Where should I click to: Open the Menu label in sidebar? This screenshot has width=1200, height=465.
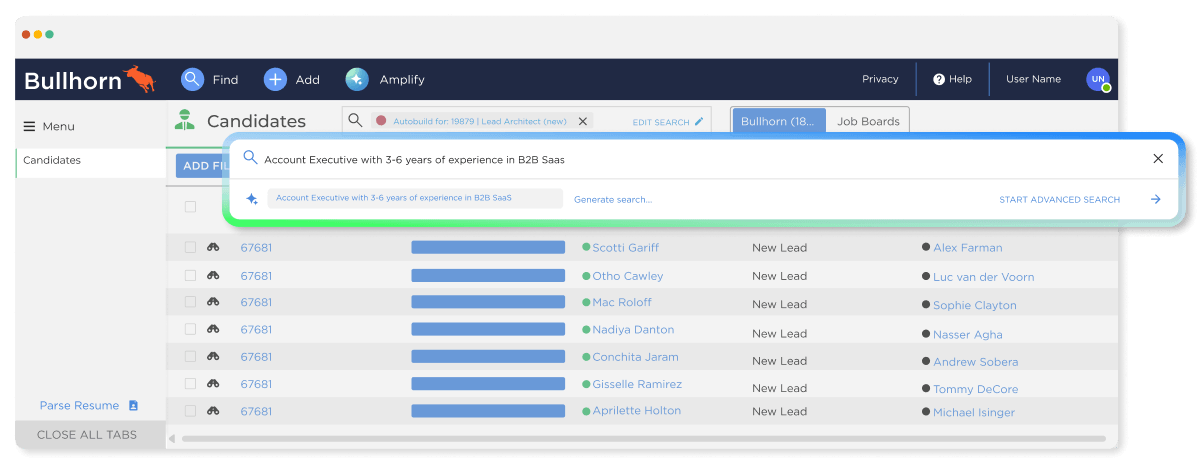58,126
